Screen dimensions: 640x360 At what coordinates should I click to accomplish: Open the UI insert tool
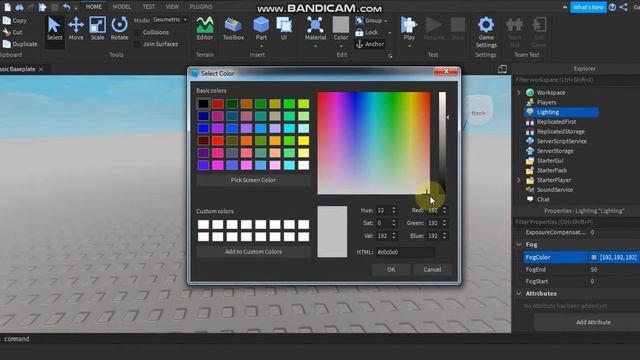(x=284, y=29)
